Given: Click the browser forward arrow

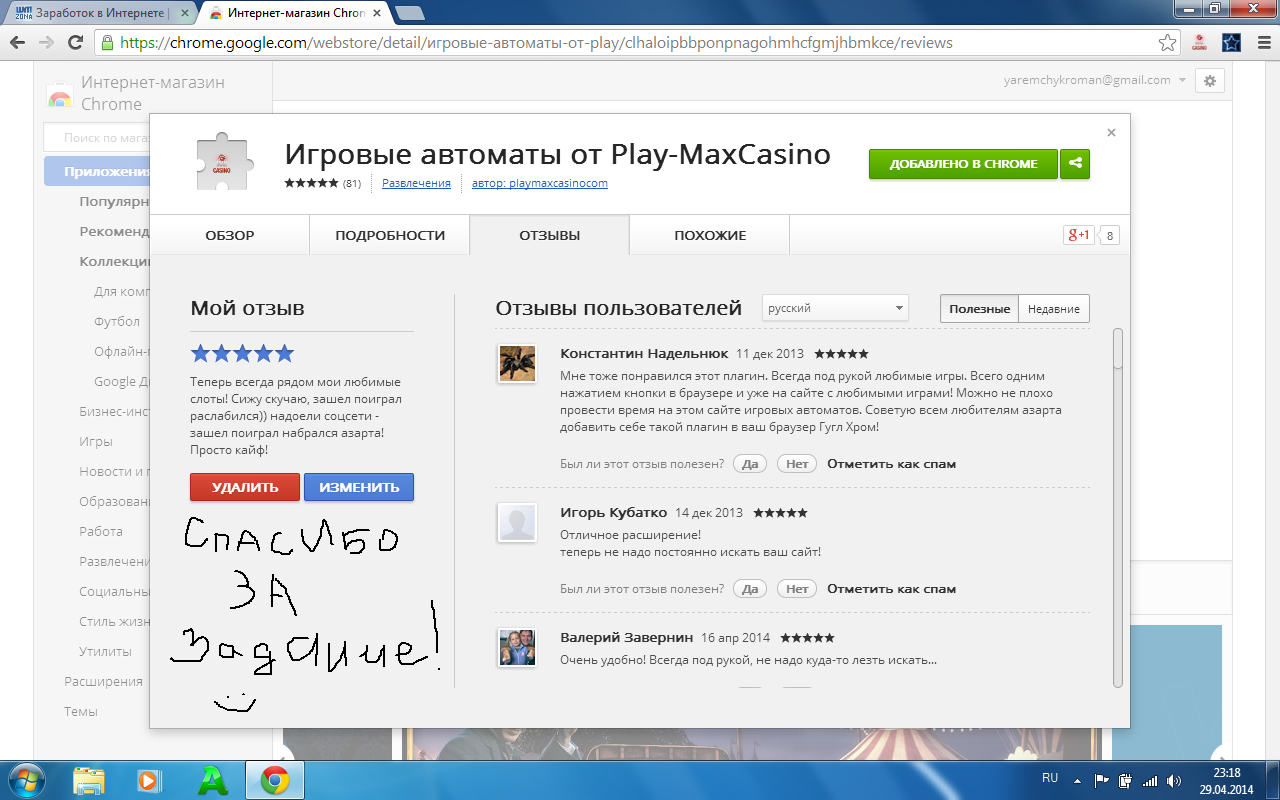Looking at the screenshot, I should (46, 43).
